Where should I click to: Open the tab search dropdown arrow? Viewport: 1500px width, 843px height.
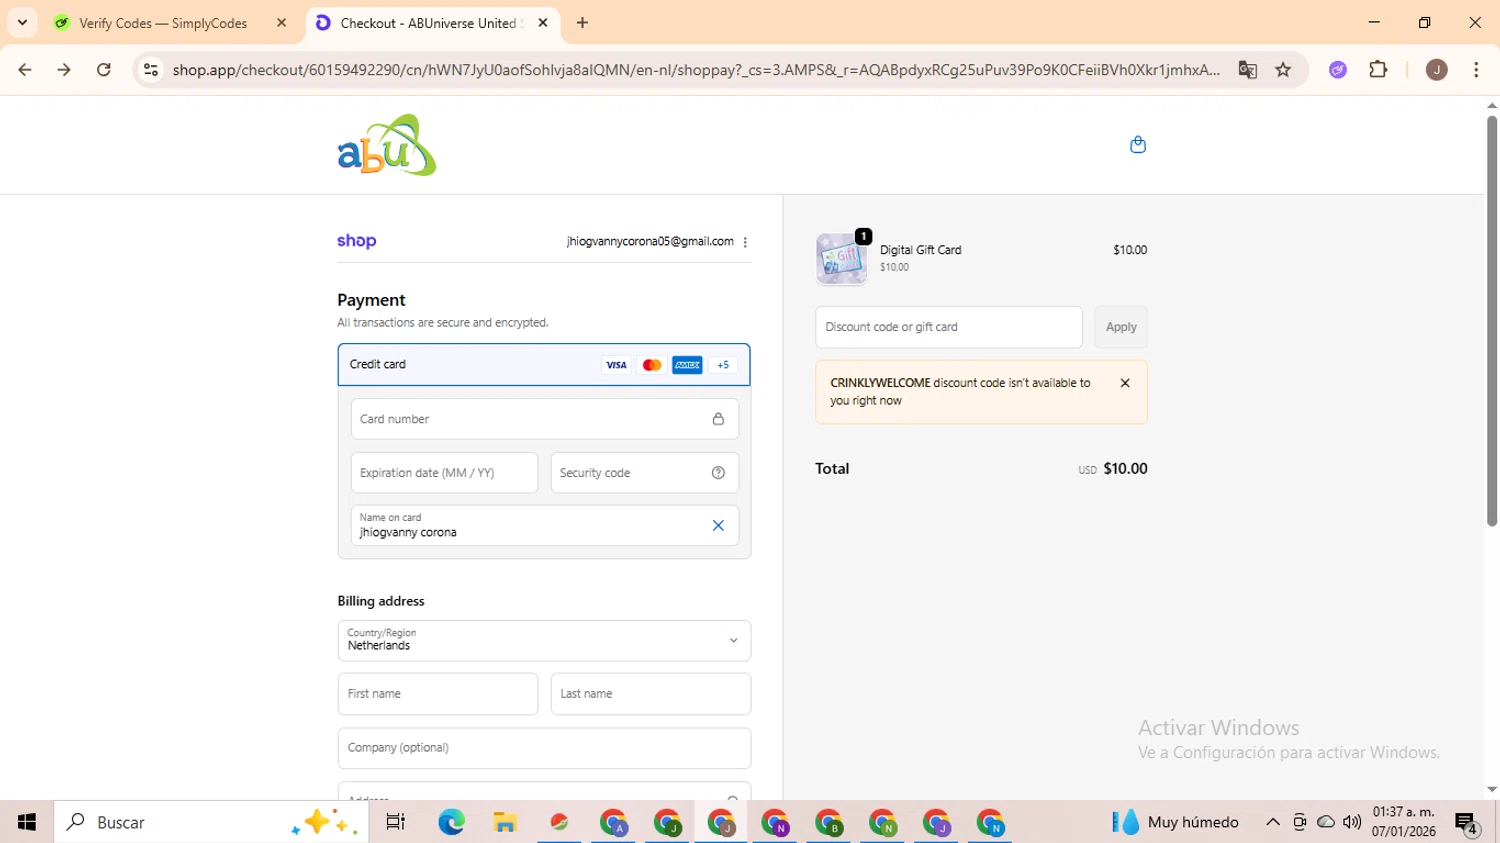(22, 23)
